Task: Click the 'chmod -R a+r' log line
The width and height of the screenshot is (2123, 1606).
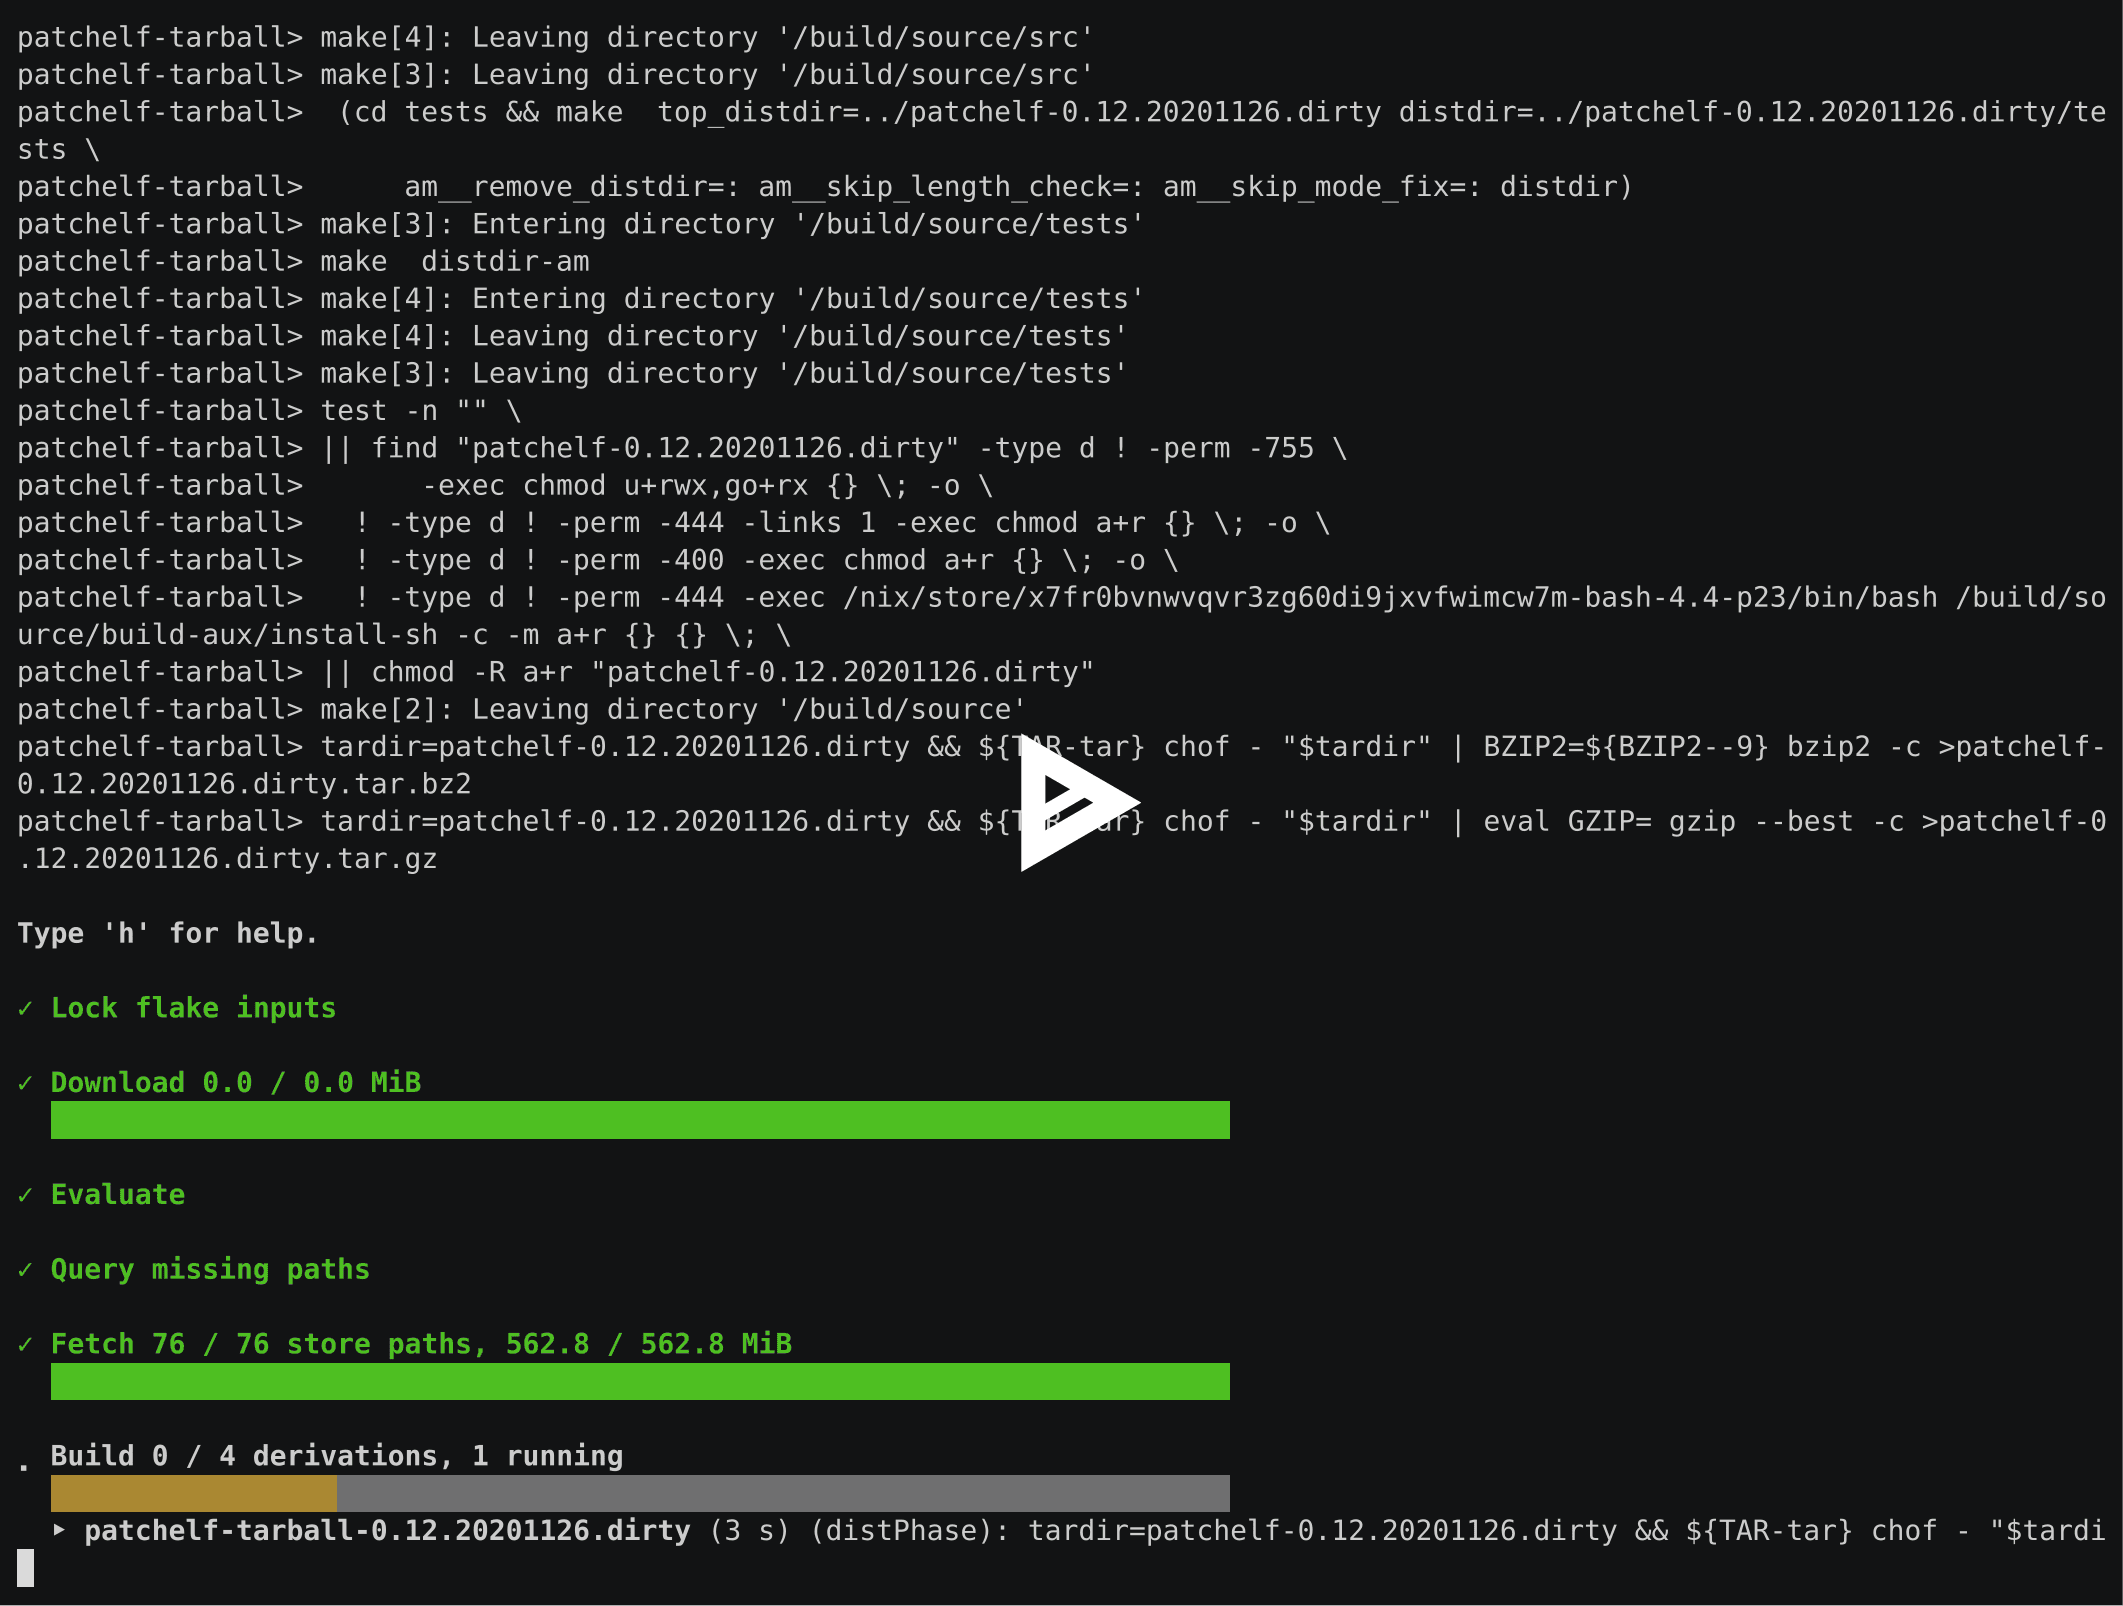Action: click(x=556, y=672)
